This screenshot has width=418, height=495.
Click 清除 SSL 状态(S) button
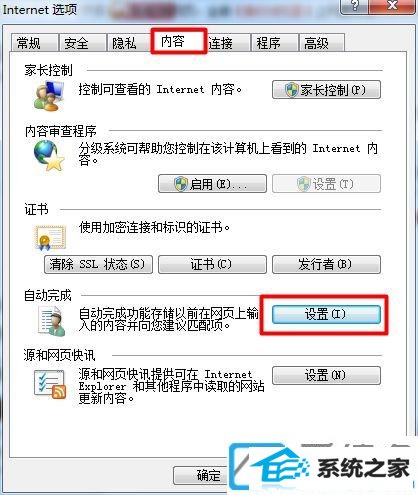(x=98, y=265)
